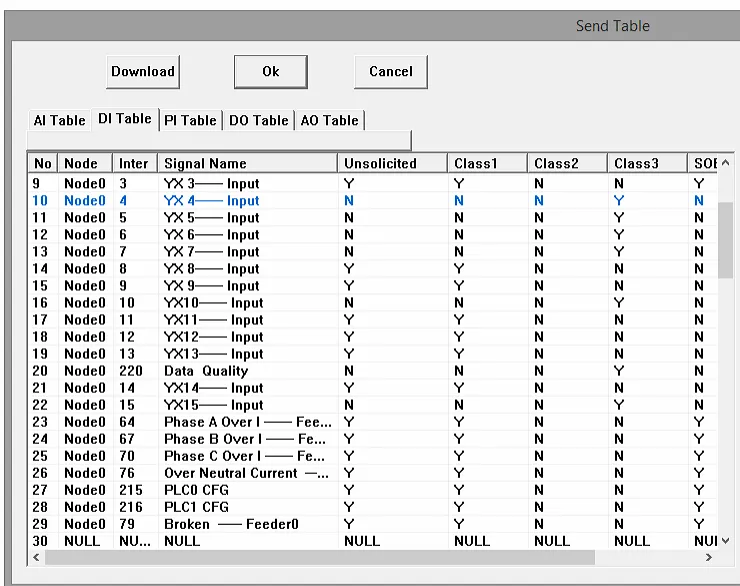Select the 'Phase B Over I' row
This screenshot has width=740, height=586.
[x=373, y=439]
